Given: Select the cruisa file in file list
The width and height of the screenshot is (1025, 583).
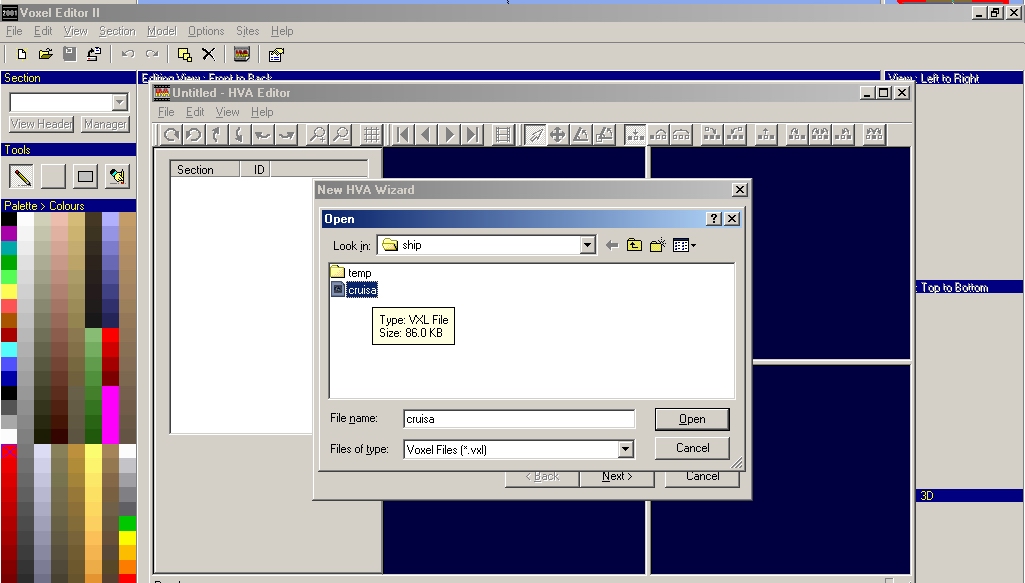Looking at the screenshot, I should [354, 290].
